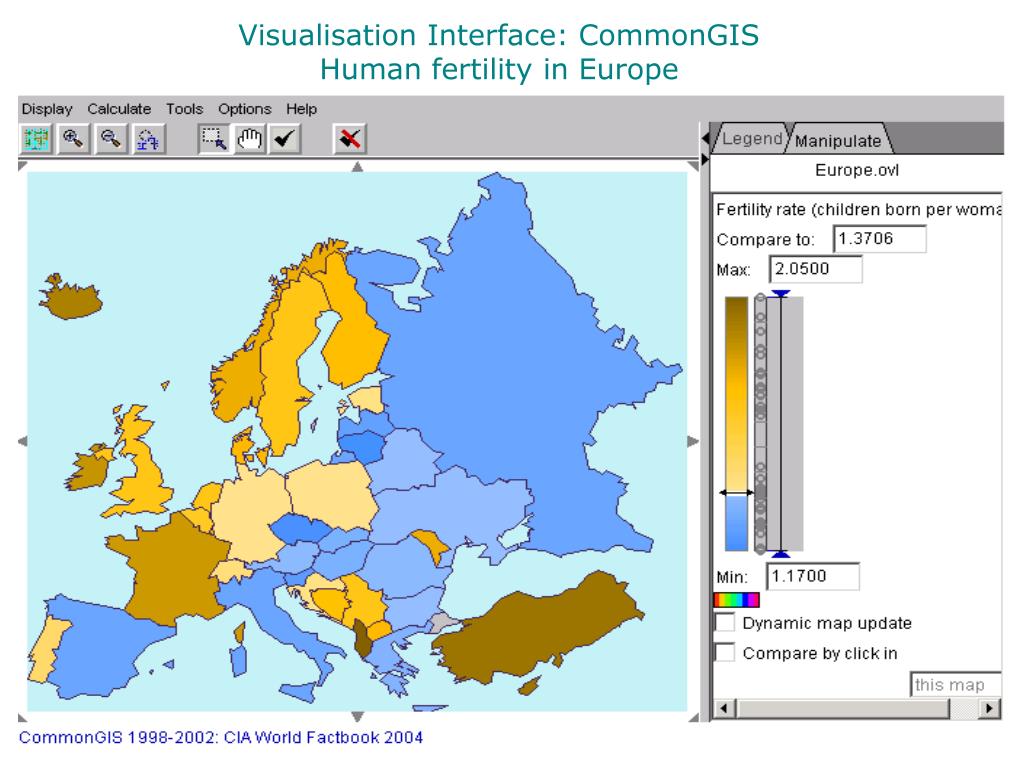Click Russia on the fertility map
The height and width of the screenshot is (768, 1024).
[x=496, y=366]
